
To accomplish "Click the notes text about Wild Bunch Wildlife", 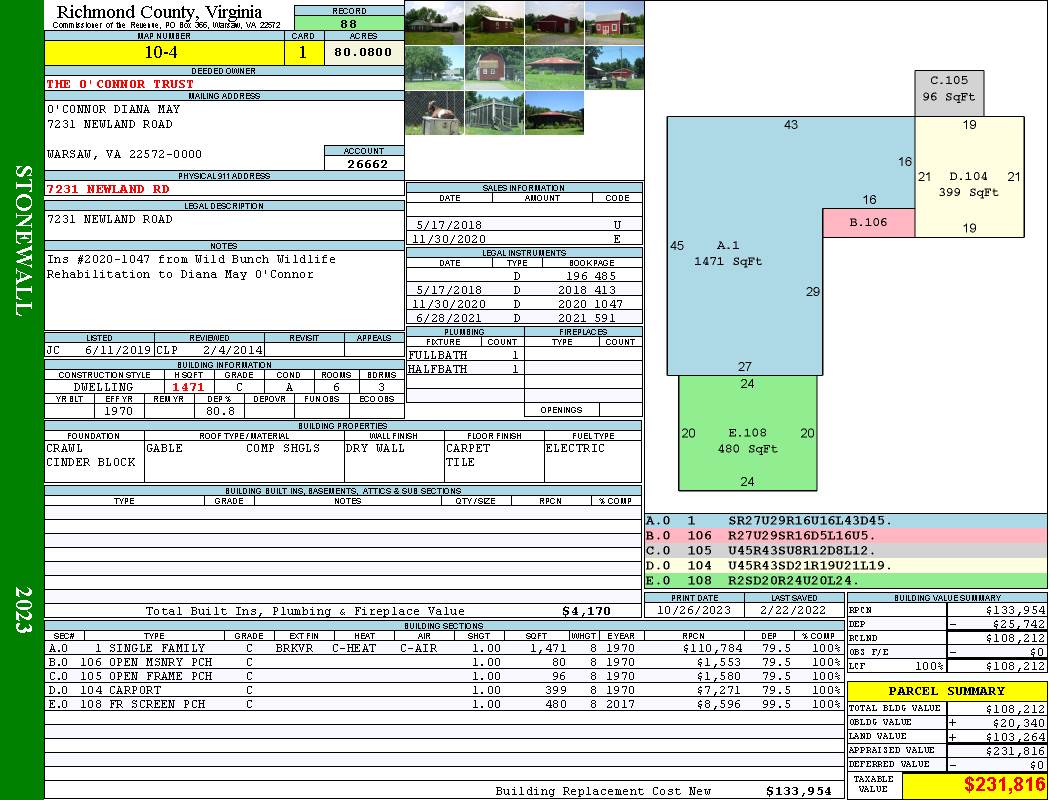I will pos(191,266).
